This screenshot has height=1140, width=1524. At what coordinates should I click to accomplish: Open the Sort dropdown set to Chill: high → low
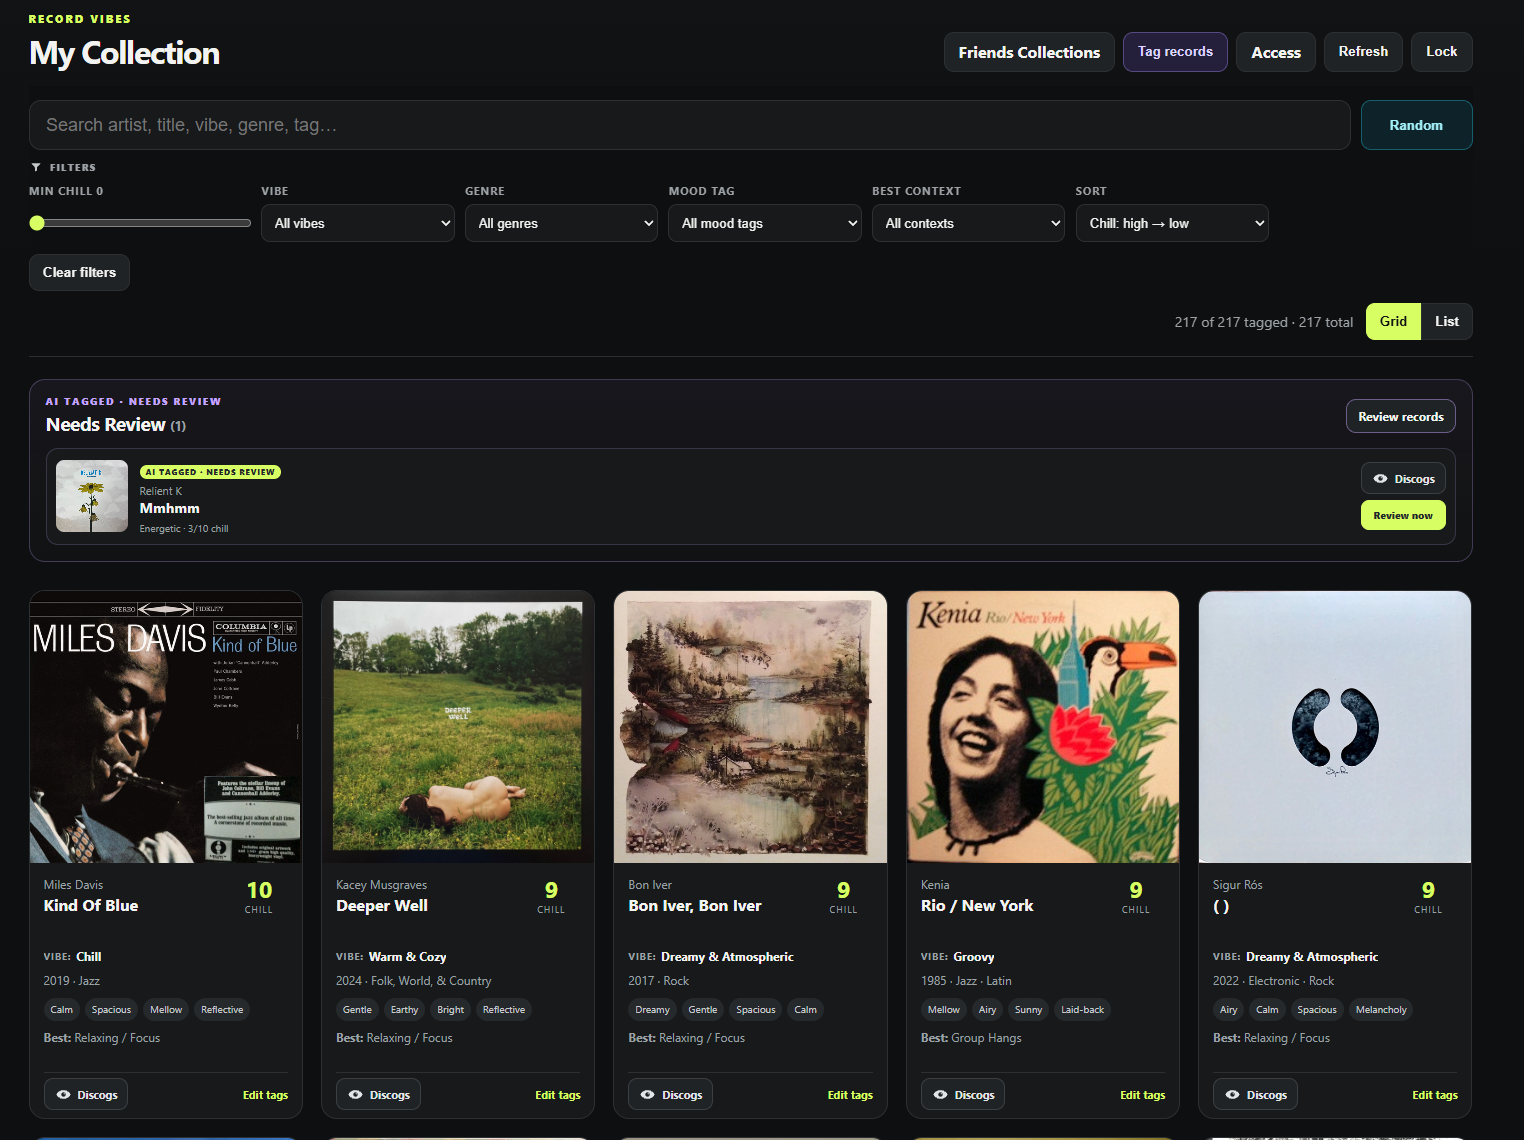coord(1172,223)
